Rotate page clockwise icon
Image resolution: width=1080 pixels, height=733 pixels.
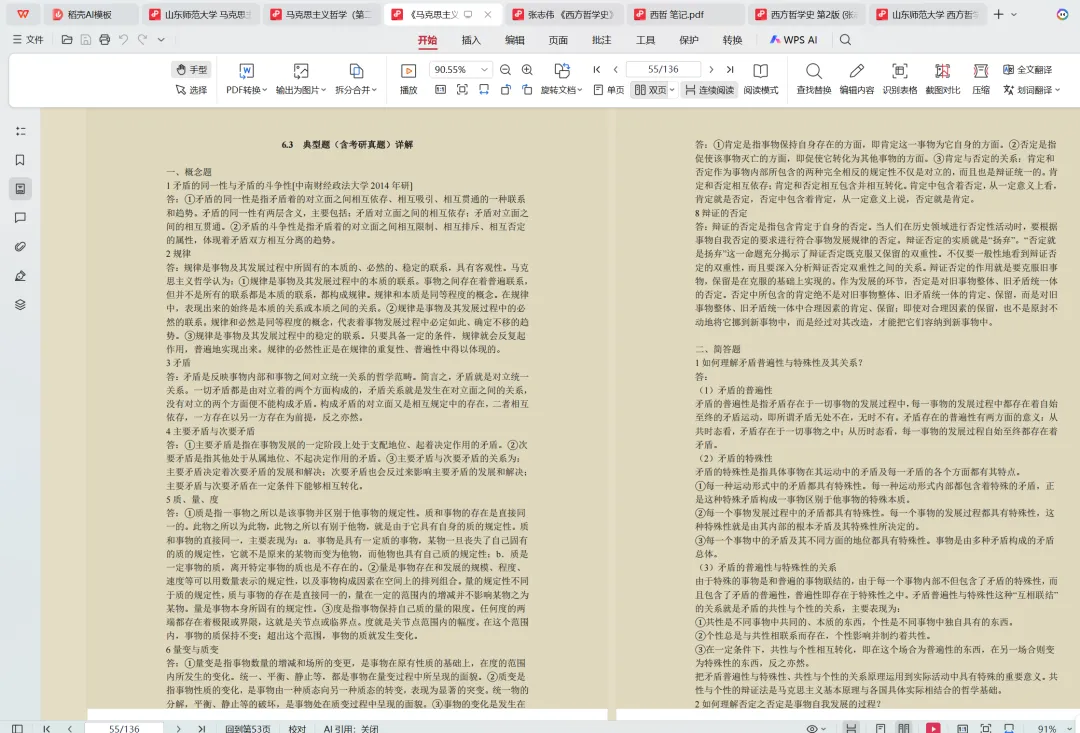click(x=528, y=90)
